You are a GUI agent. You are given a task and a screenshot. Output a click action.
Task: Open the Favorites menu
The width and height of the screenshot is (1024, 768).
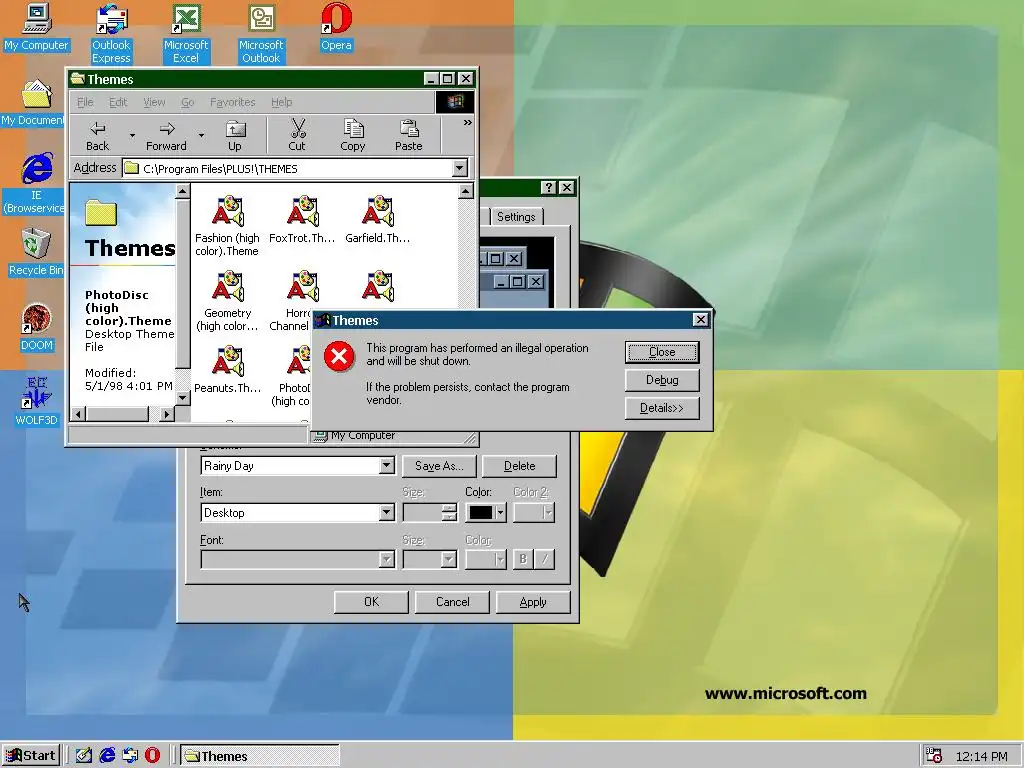pos(232,102)
